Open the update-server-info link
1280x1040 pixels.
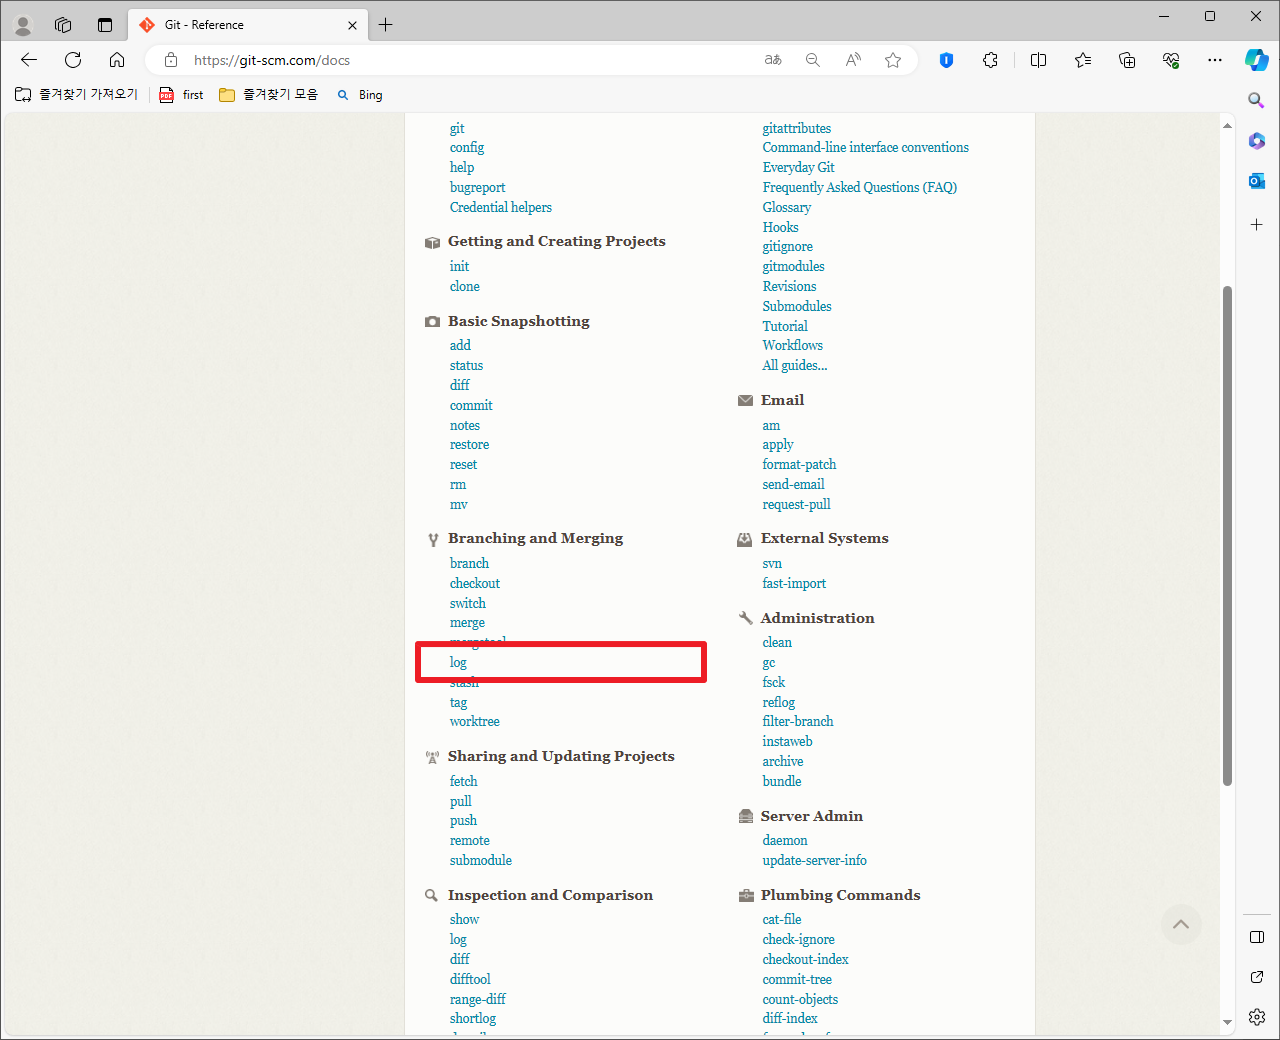[814, 860]
